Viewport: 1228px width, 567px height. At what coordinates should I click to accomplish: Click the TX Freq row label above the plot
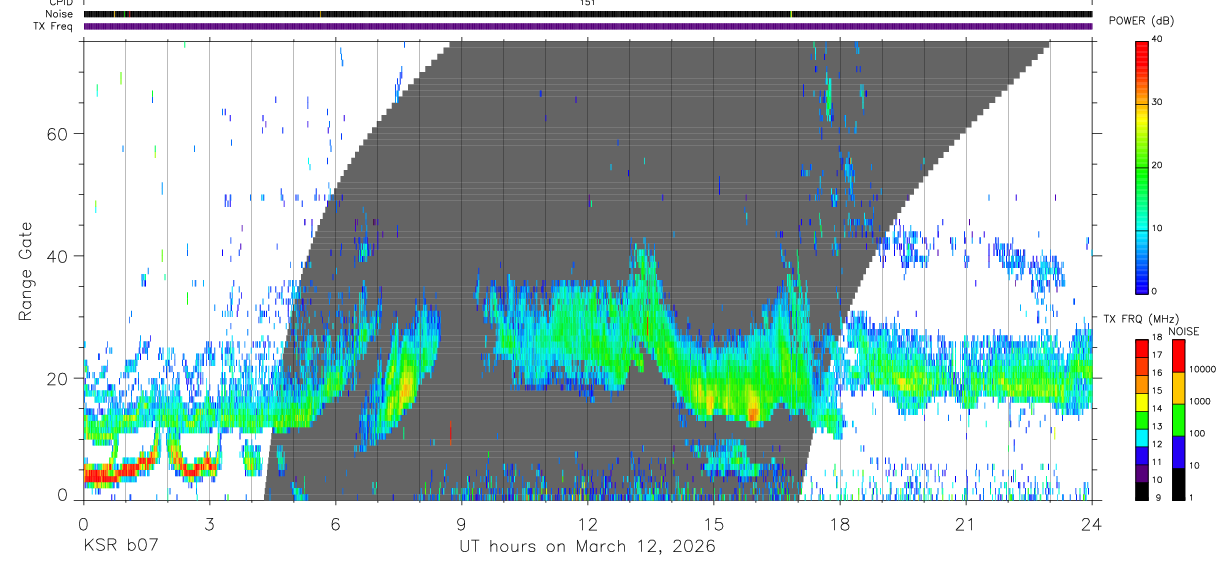pyautogui.click(x=54, y=25)
